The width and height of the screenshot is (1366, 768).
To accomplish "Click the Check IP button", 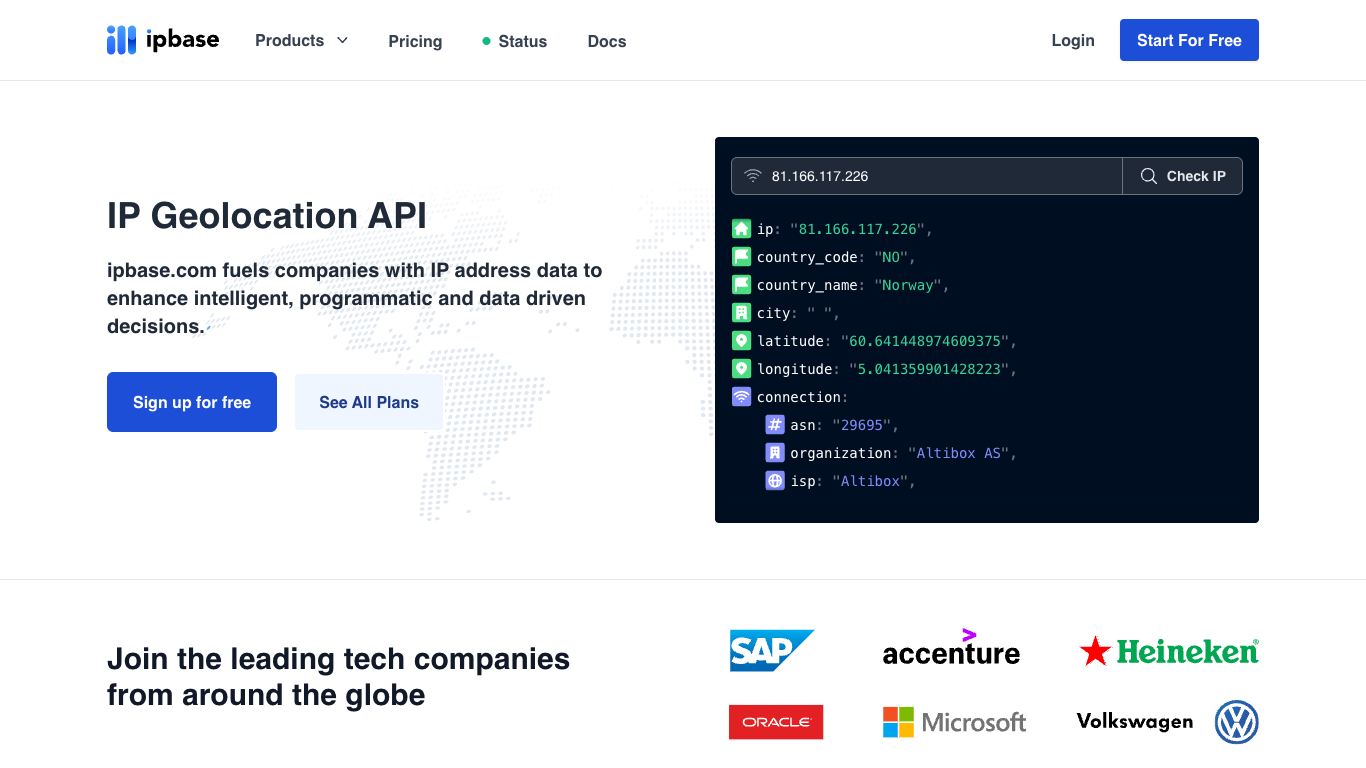I will pos(1183,176).
